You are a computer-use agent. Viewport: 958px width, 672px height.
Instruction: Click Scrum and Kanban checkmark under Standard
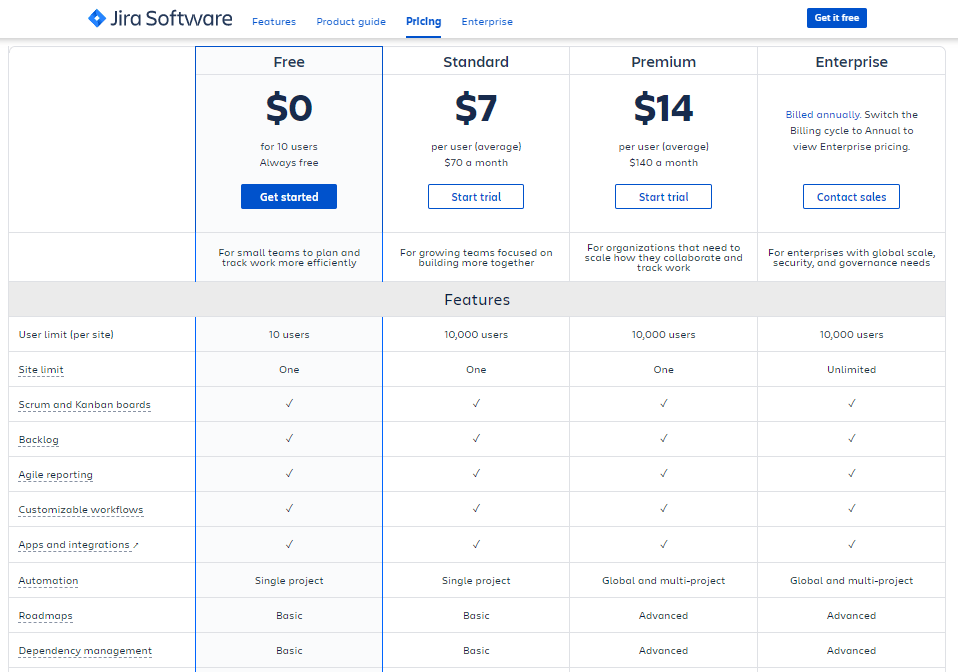coord(476,403)
